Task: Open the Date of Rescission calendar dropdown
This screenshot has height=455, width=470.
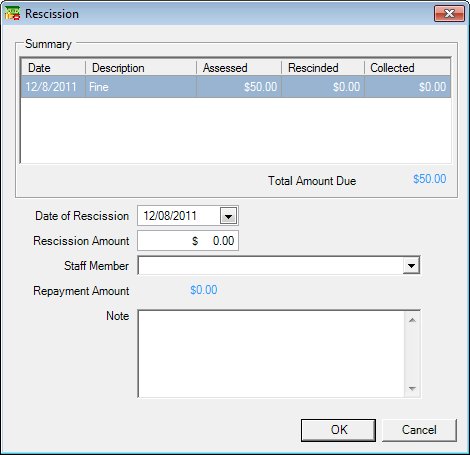Action: coord(228,216)
